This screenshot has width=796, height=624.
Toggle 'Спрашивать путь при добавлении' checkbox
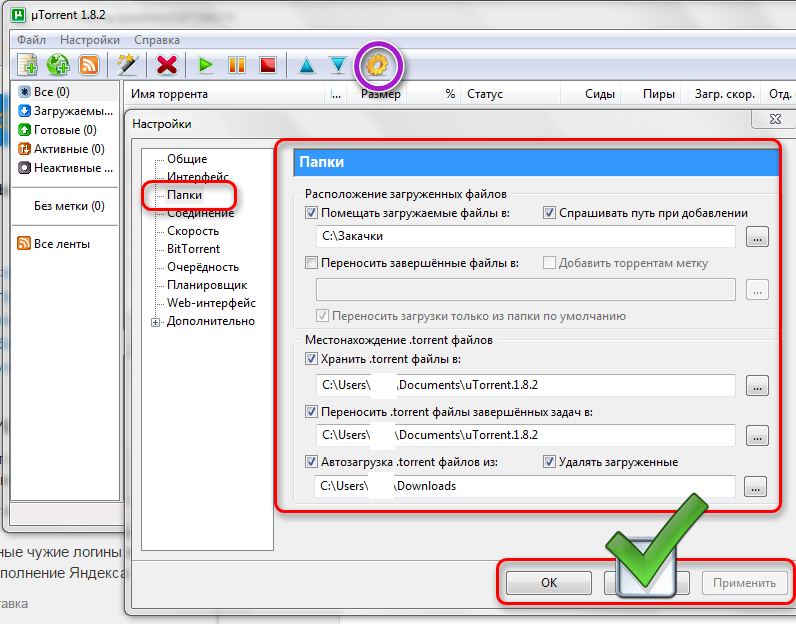tap(549, 213)
